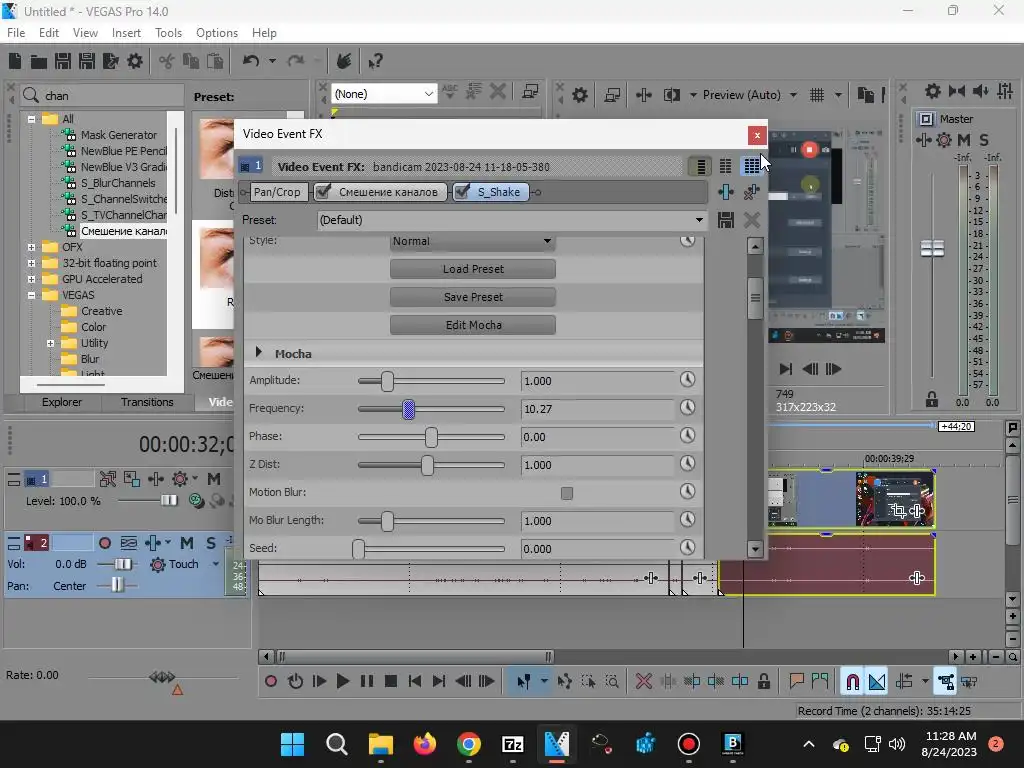Image resolution: width=1024 pixels, height=768 pixels.
Task: Mute audio track 2 with M button
Action: coord(187,543)
